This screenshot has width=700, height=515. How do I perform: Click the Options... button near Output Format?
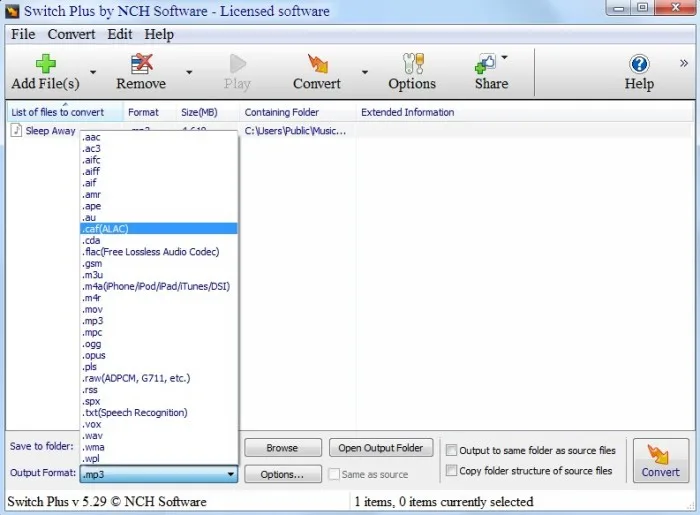283,474
